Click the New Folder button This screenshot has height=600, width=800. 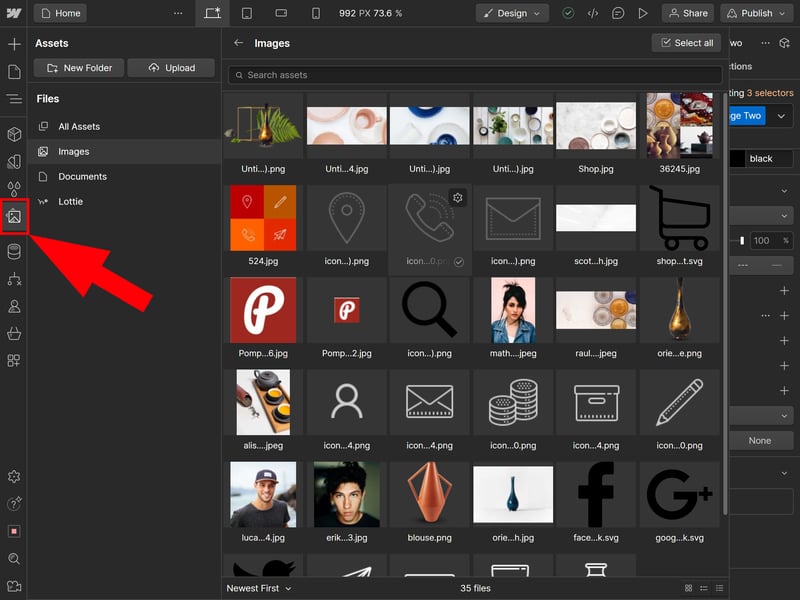tap(78, 68)
